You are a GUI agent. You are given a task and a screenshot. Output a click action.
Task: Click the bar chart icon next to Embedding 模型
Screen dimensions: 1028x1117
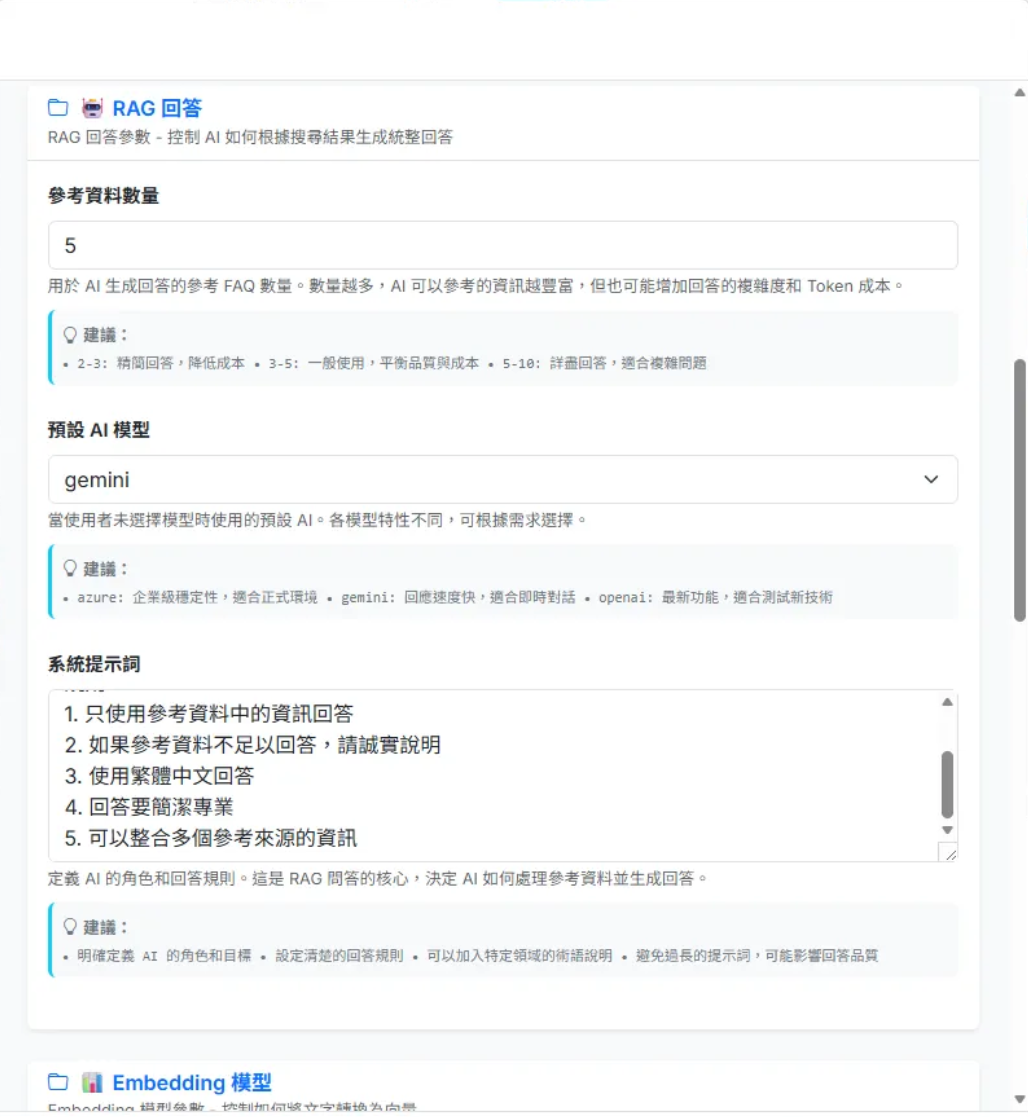90,1082
